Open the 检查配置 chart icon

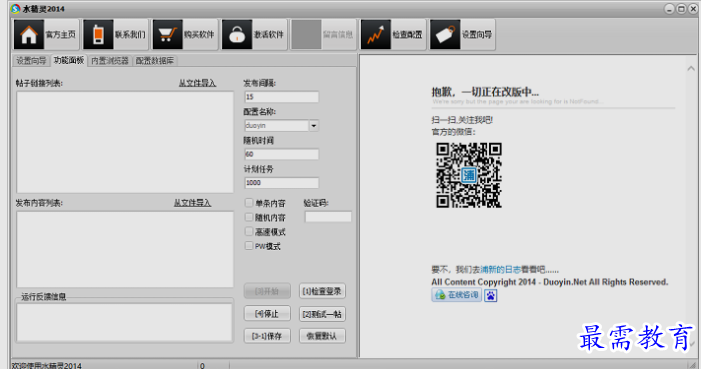click(x=376, y=34)
